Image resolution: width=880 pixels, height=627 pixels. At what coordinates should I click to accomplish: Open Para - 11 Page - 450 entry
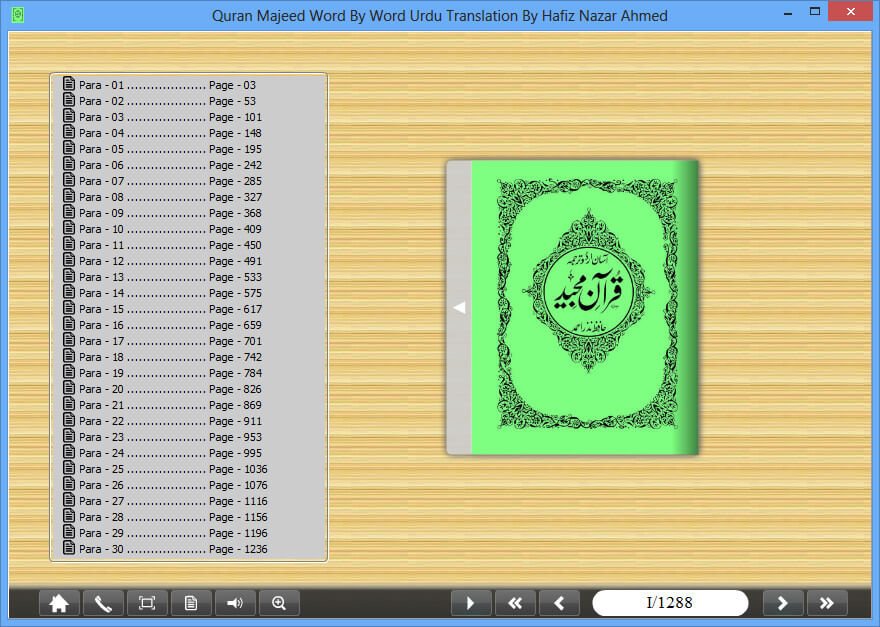(x=162, y=245)
